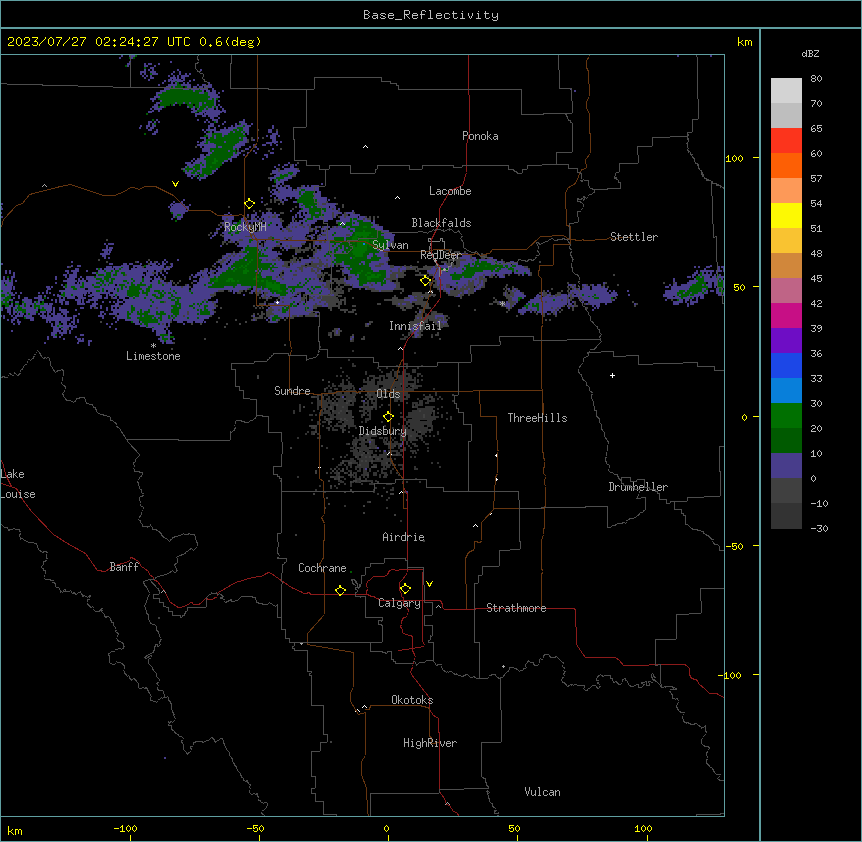This screenshot has width=862, height=842.
Task: Click the Blackfalds label
Action: (x=441, y=223)
